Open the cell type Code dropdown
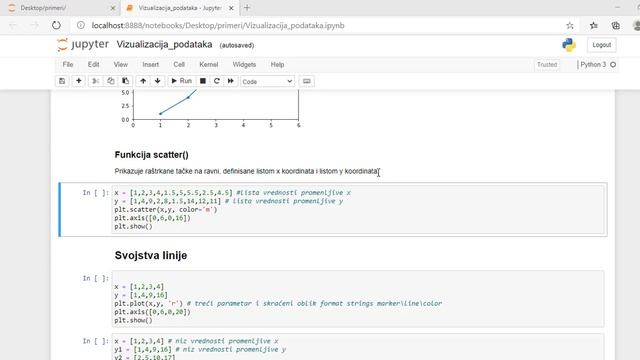The width and height of the screenshot is (640, 360). (x=267, y=82)
